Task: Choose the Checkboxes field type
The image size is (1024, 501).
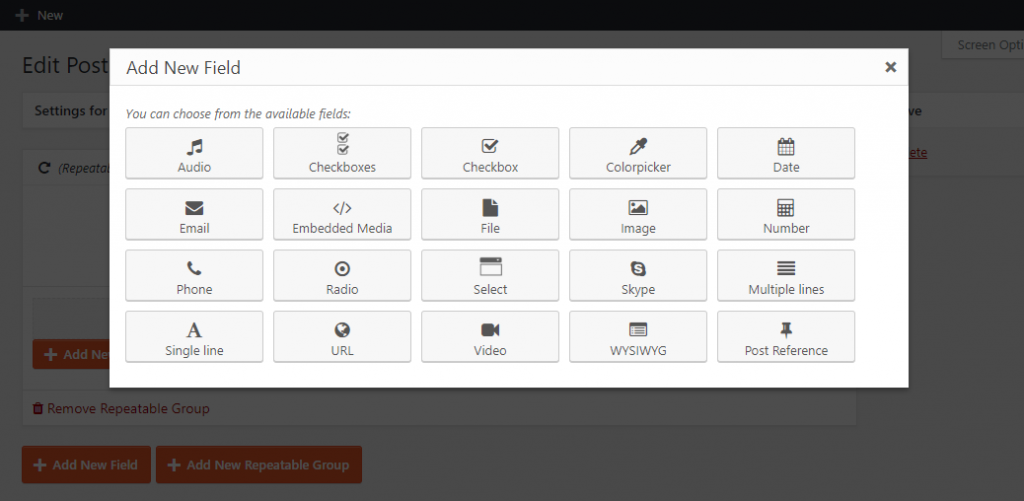Action: tap(342, 154)
